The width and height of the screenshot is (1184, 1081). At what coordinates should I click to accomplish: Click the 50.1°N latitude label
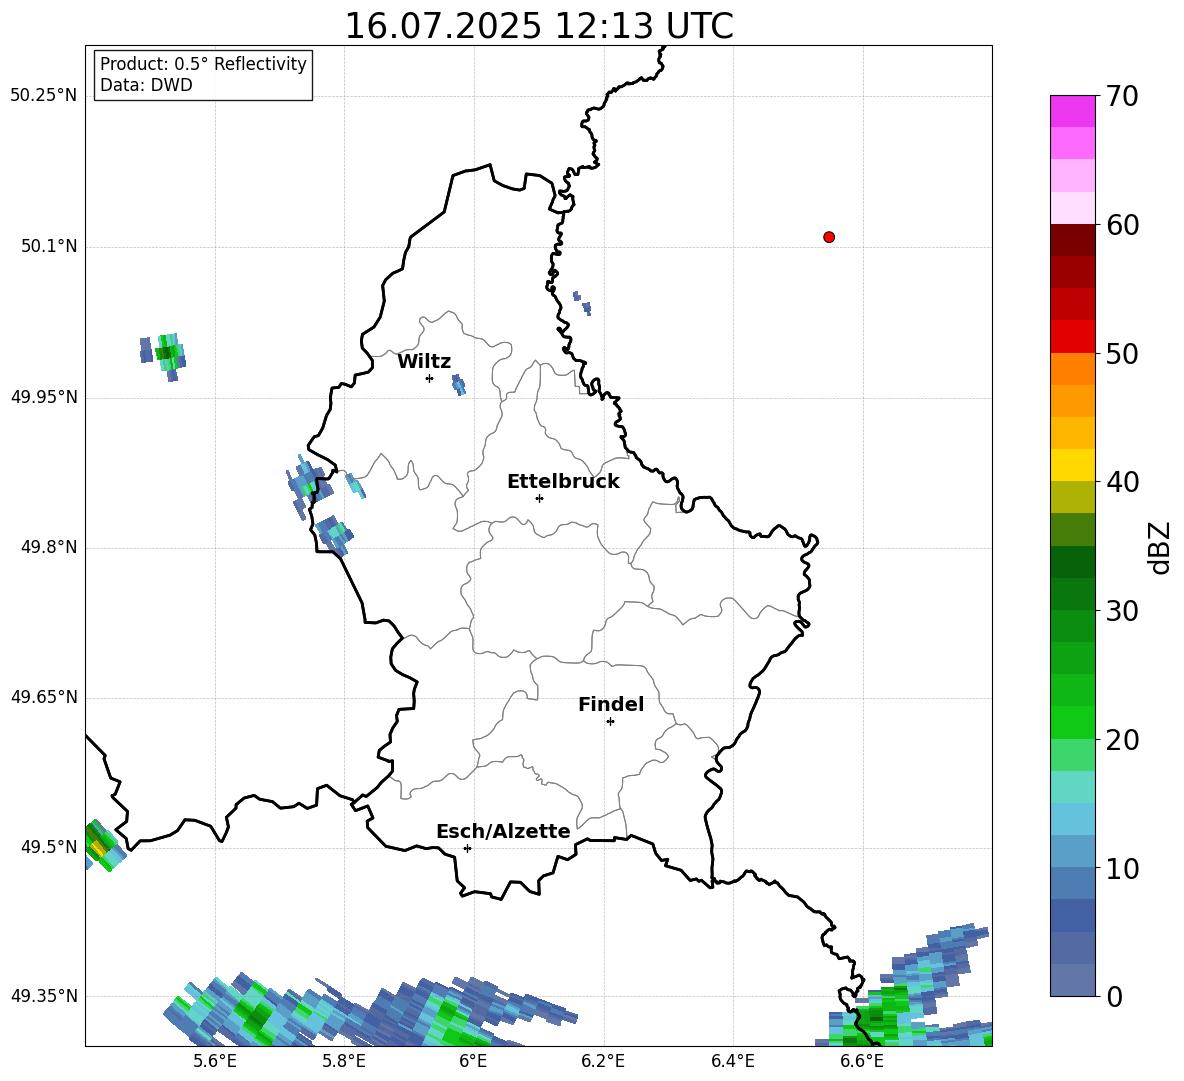click(49, 246)
